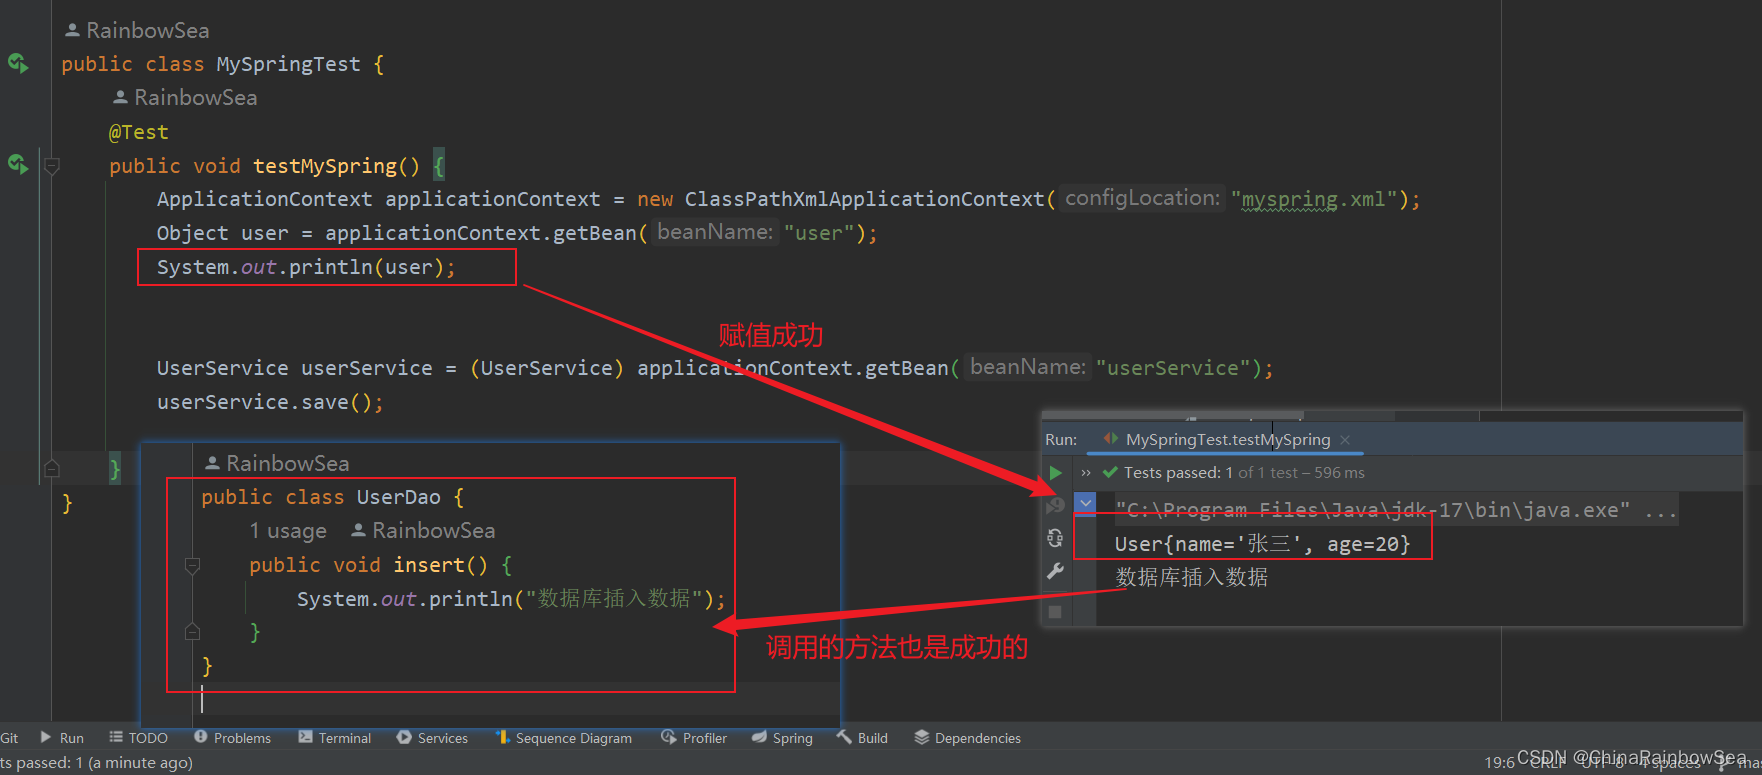Expand the hidden toolbar chevron in Run panel

point(1086,473)
